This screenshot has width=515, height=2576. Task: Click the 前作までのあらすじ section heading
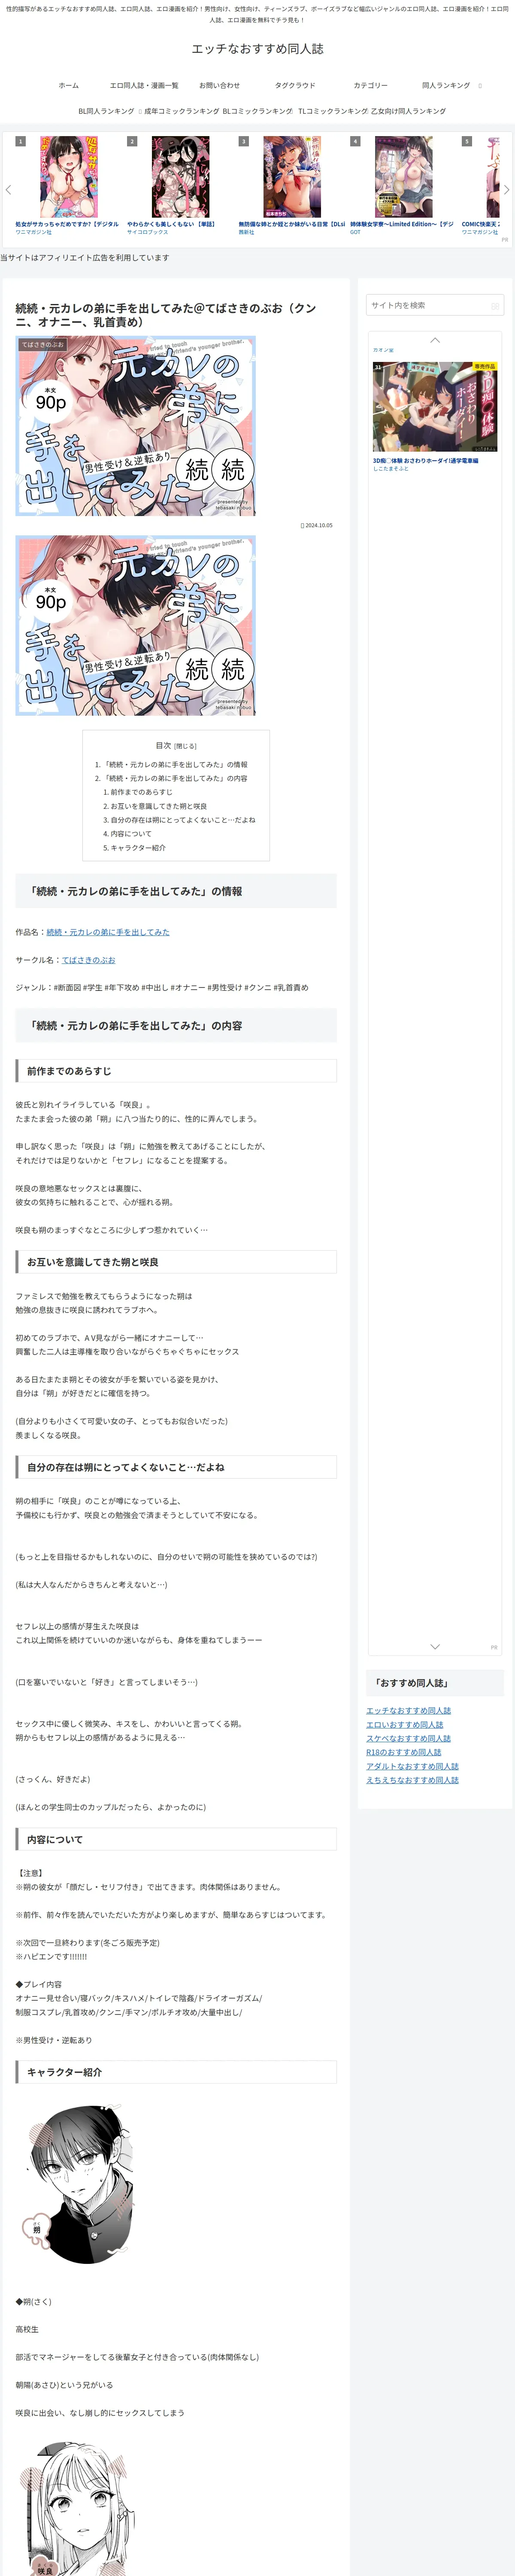pyautogui.click(x=176, y=1071)
